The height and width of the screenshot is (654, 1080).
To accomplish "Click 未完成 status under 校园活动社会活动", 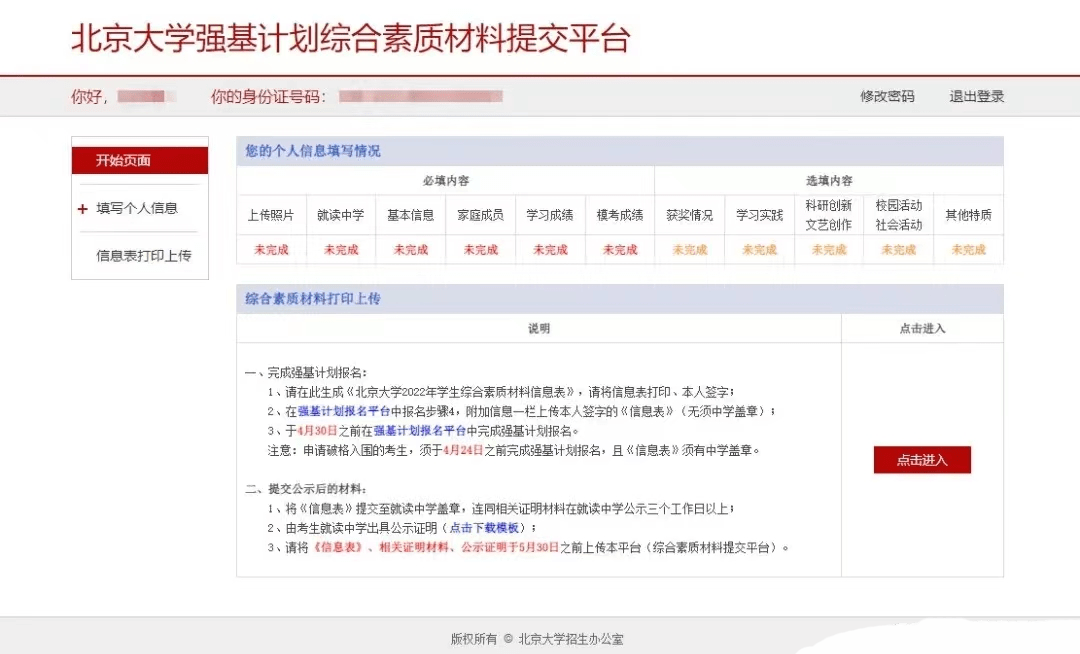I will click(898, 250).
